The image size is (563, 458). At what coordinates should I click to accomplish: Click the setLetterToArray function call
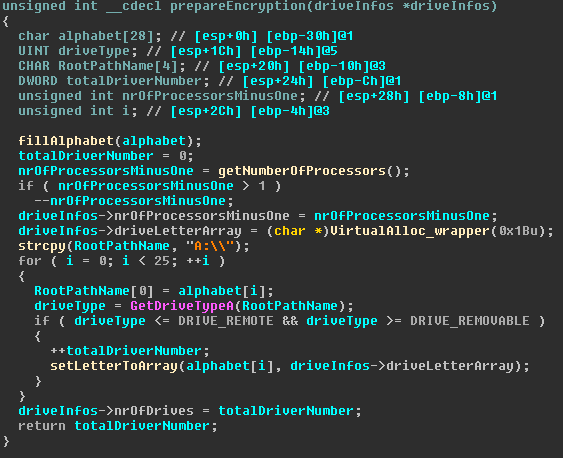[113, 366]
